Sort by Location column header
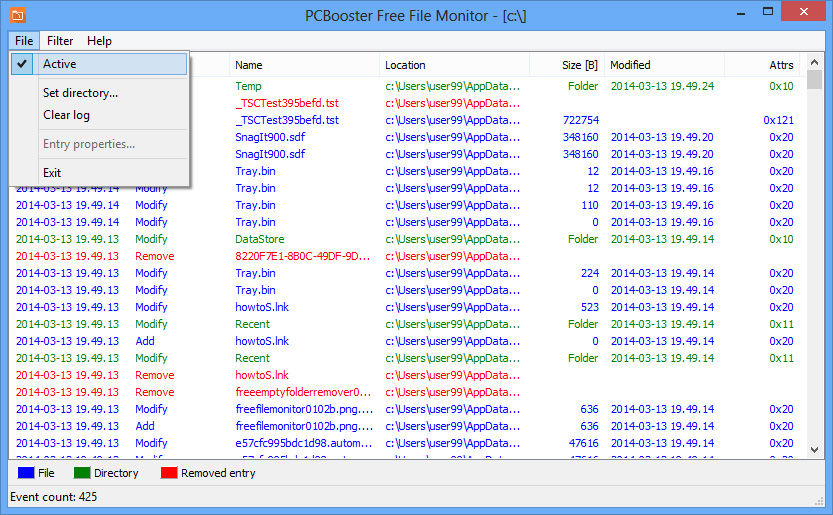Image resolution: width=833 pixels, height=515 pixels. (454, 65)
